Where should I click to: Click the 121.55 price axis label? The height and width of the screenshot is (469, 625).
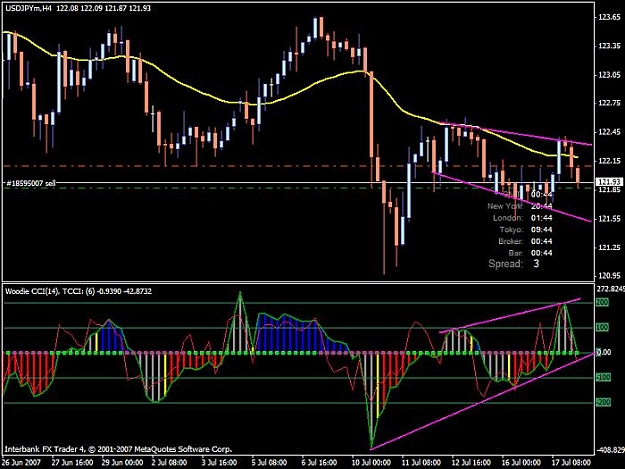[x=609, y=219]
